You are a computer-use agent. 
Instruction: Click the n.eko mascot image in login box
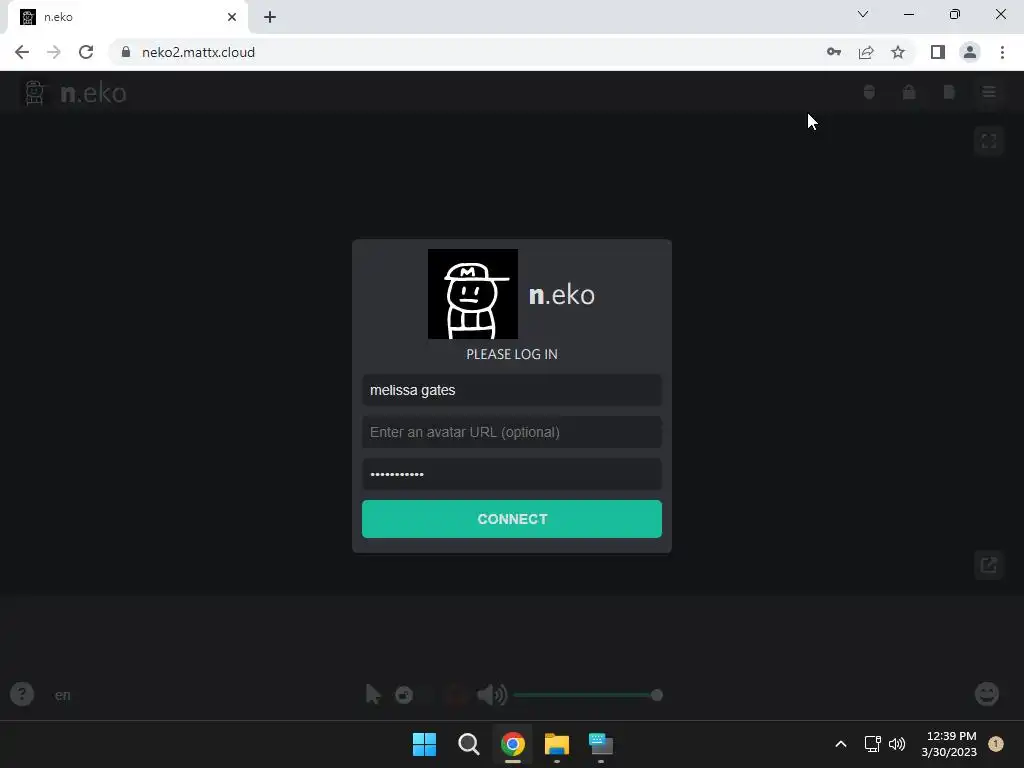[473, 294]
